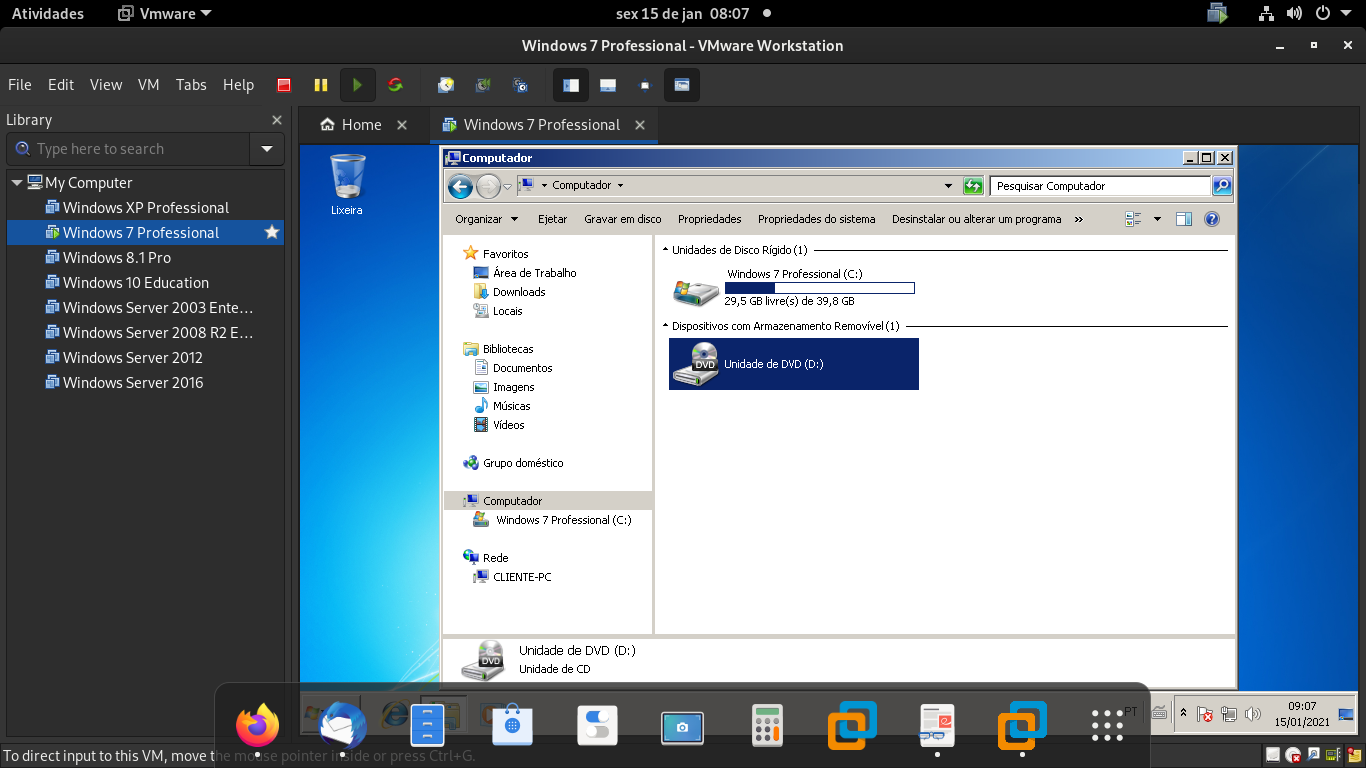1366x768 pixels.
Task: Click Desinstalar ou alterar um programa
Action: coord(977,219)
